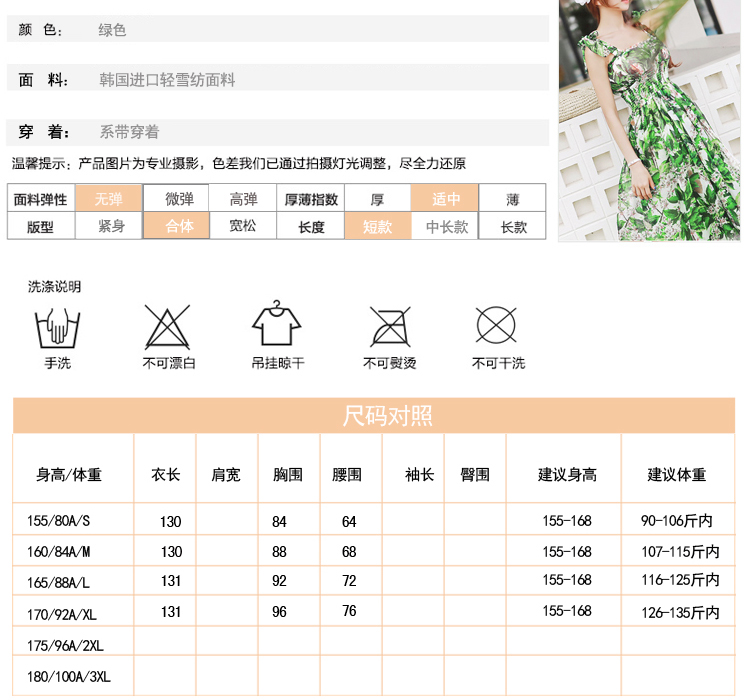Screen dimensions: 750x700
Task: Click the 不可熨烫 caption text
Action: [389, 363]
